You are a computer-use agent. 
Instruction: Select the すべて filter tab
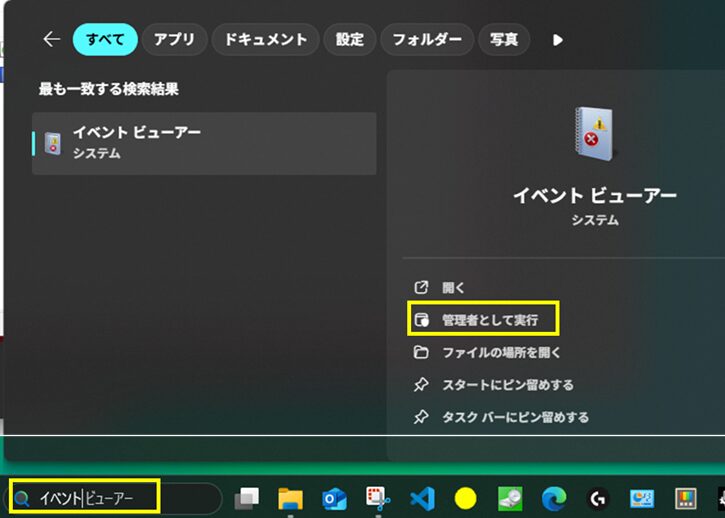point(105,40)
